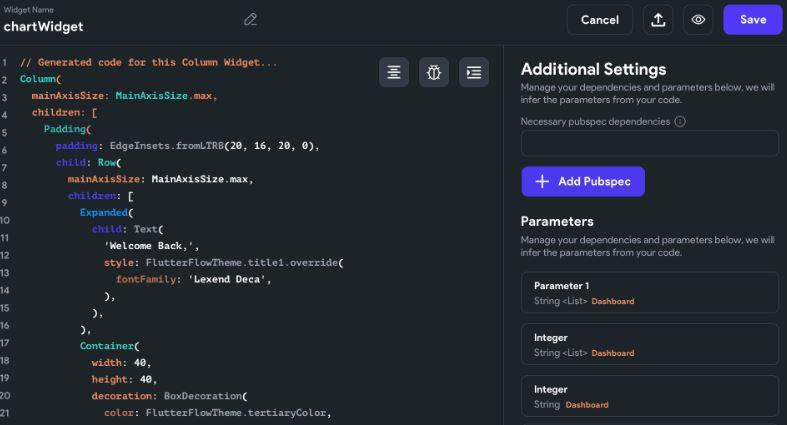
Task: Click the 'Expanded(' code line
Action: pyautogui.click(x=106, y=212)
